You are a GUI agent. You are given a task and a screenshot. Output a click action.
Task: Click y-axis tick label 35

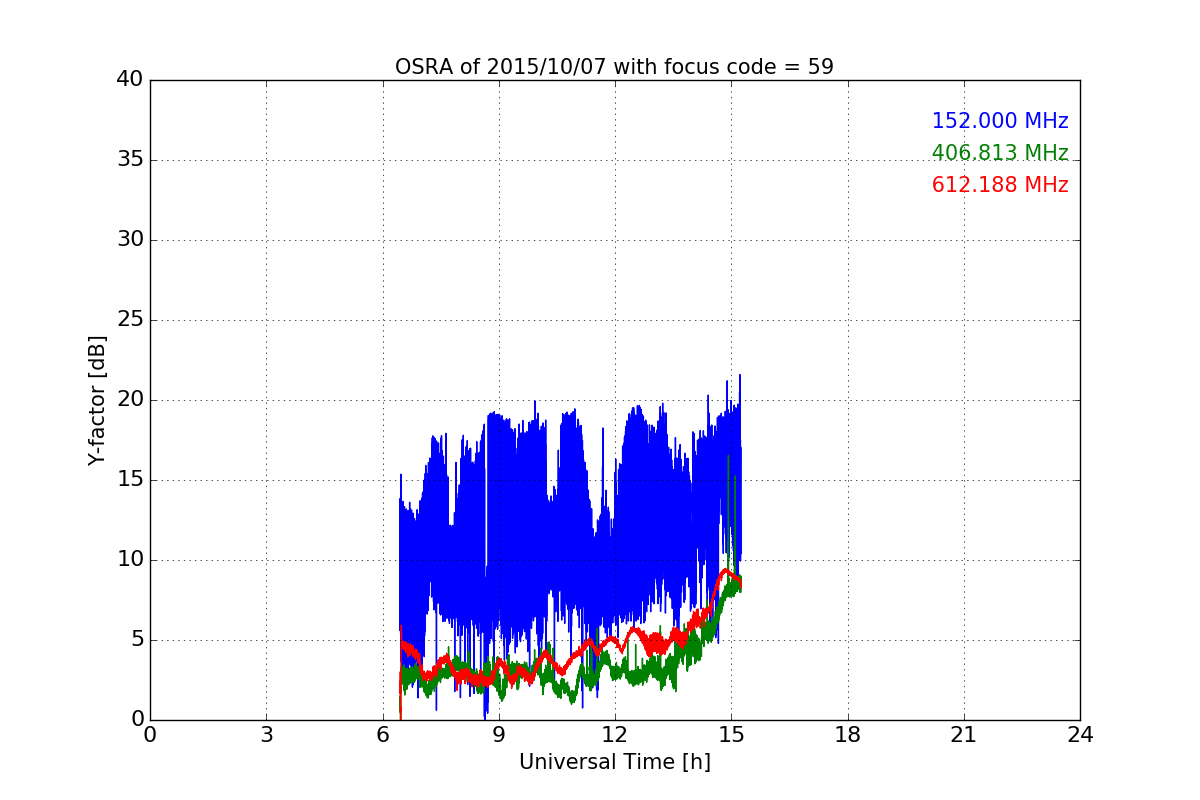pyautogui.click(x=130, y=160)
